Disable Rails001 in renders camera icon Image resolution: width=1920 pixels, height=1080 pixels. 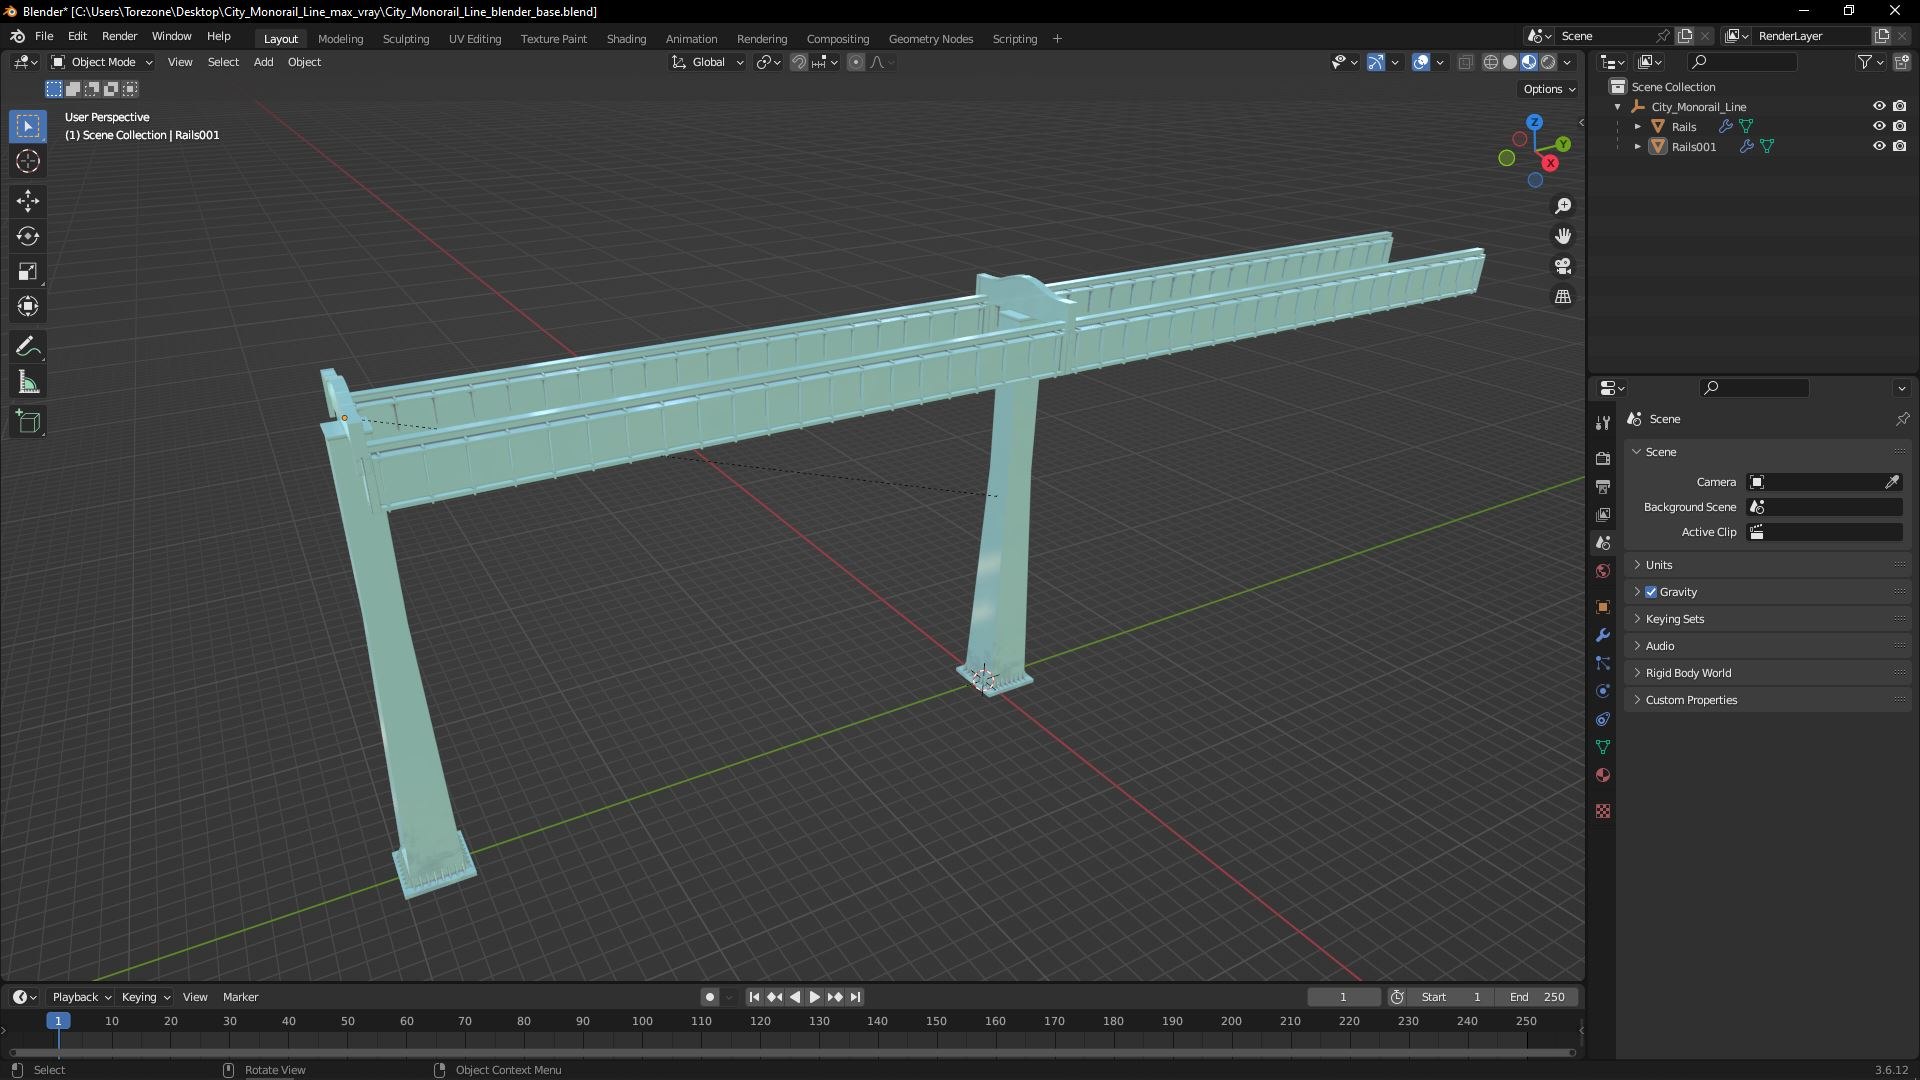pyautogui.click(x=1899, y=146)
